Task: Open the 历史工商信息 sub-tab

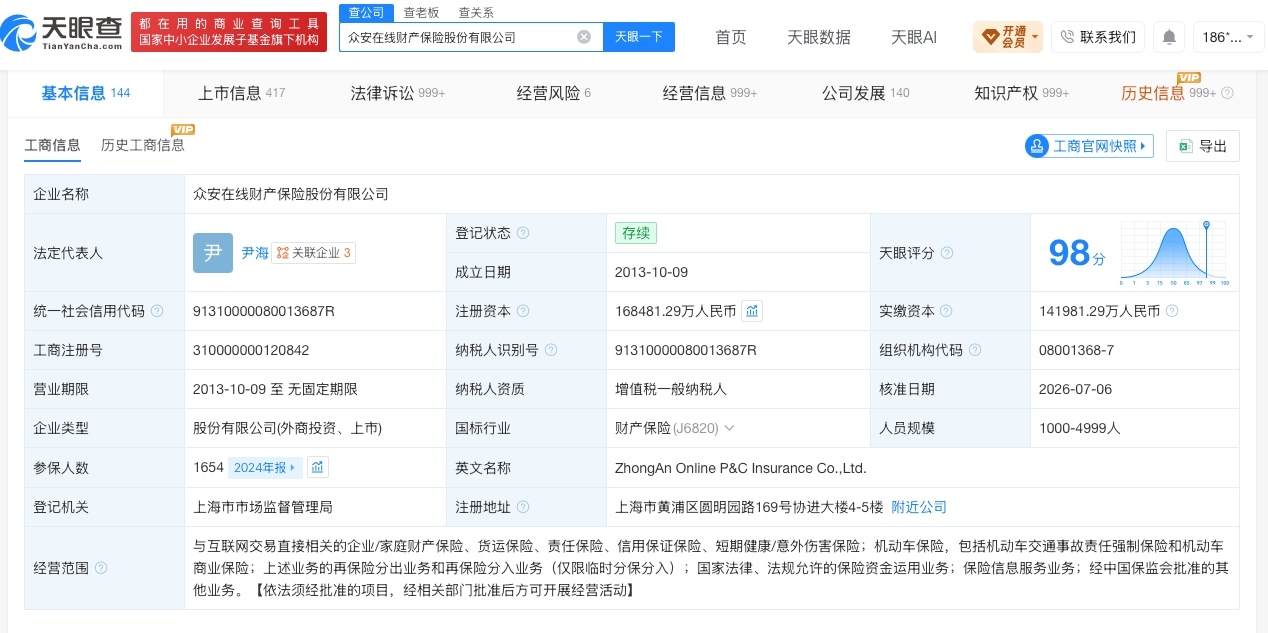Action: pos(143,145)
